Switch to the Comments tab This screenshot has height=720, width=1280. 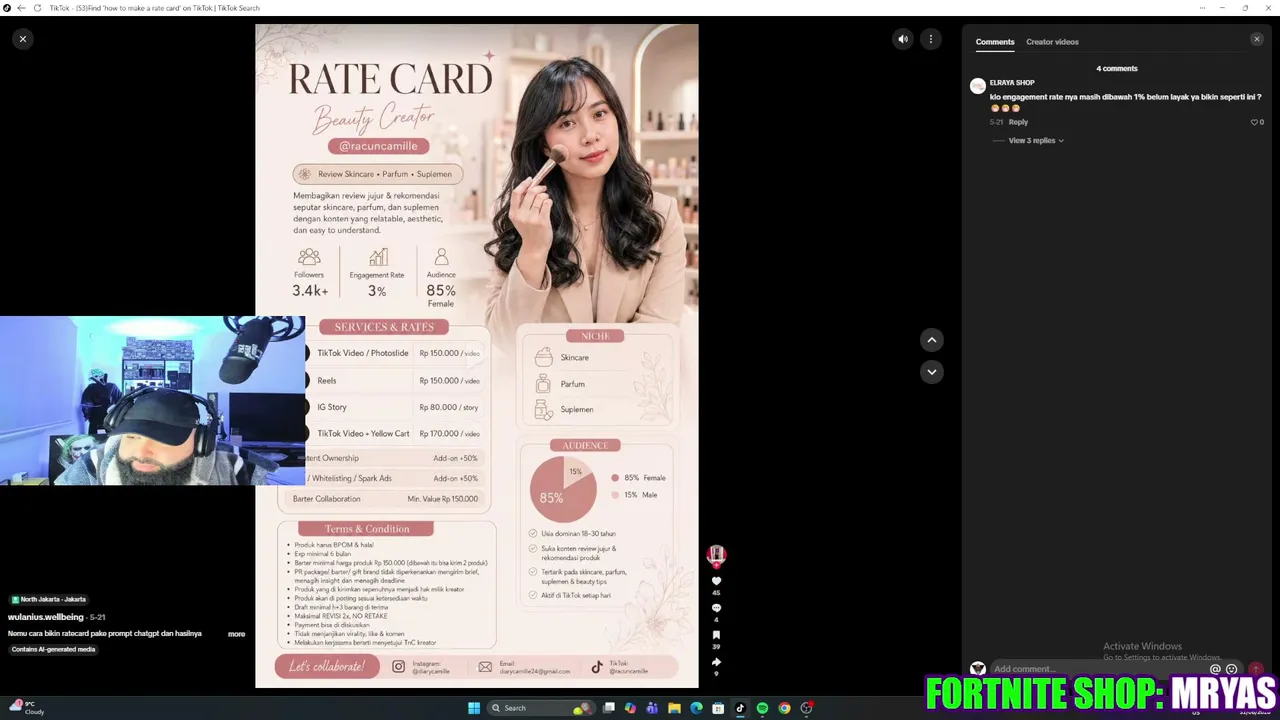[995, 42]
